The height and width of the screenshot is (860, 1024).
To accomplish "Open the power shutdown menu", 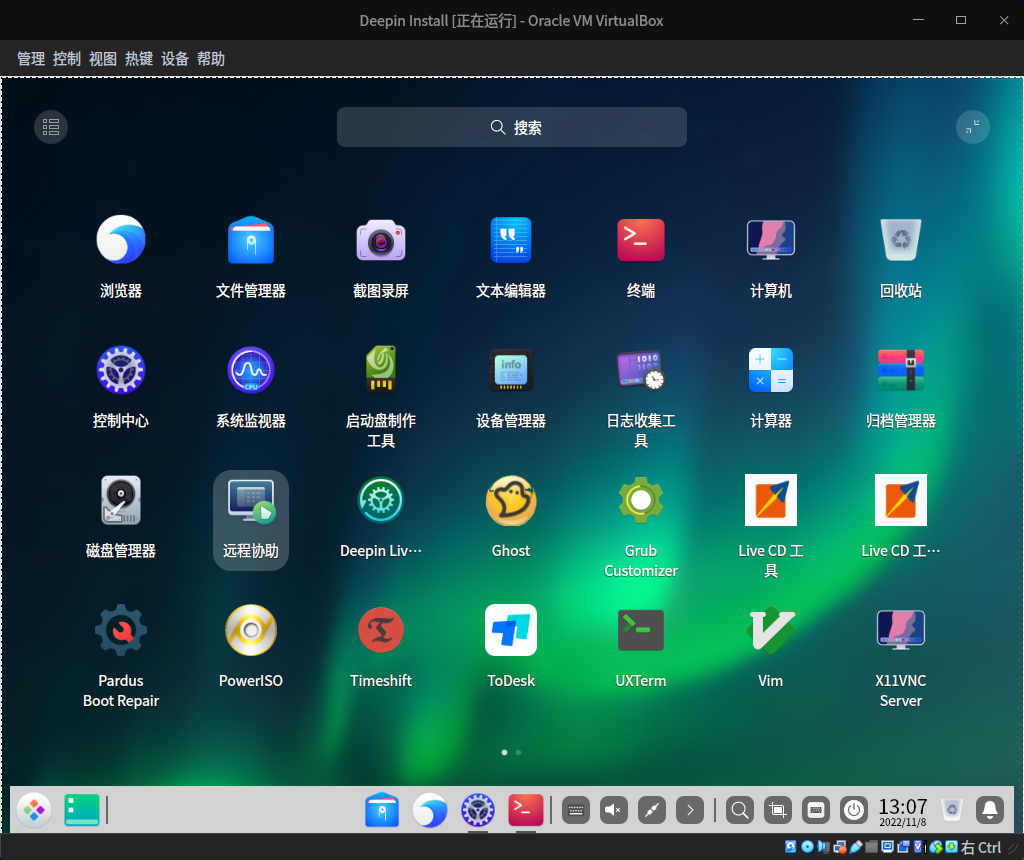I will click(x=854, y=810).
